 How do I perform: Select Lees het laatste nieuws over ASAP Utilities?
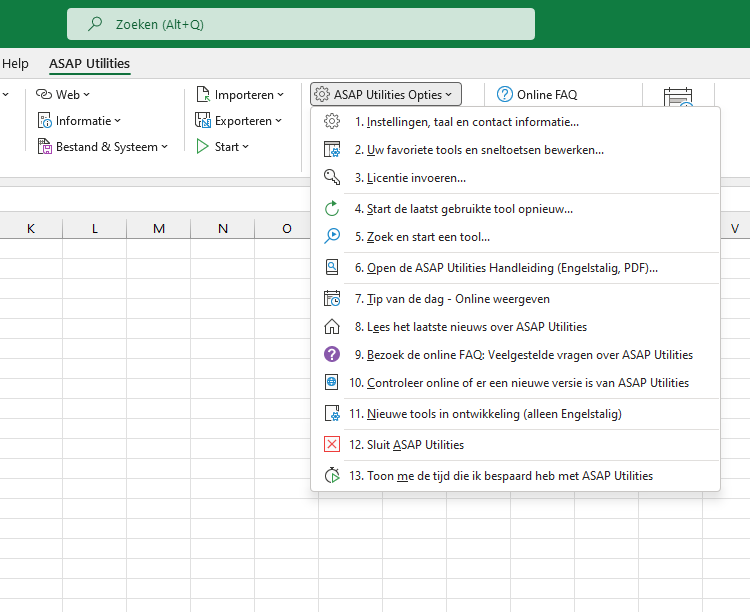515,326
